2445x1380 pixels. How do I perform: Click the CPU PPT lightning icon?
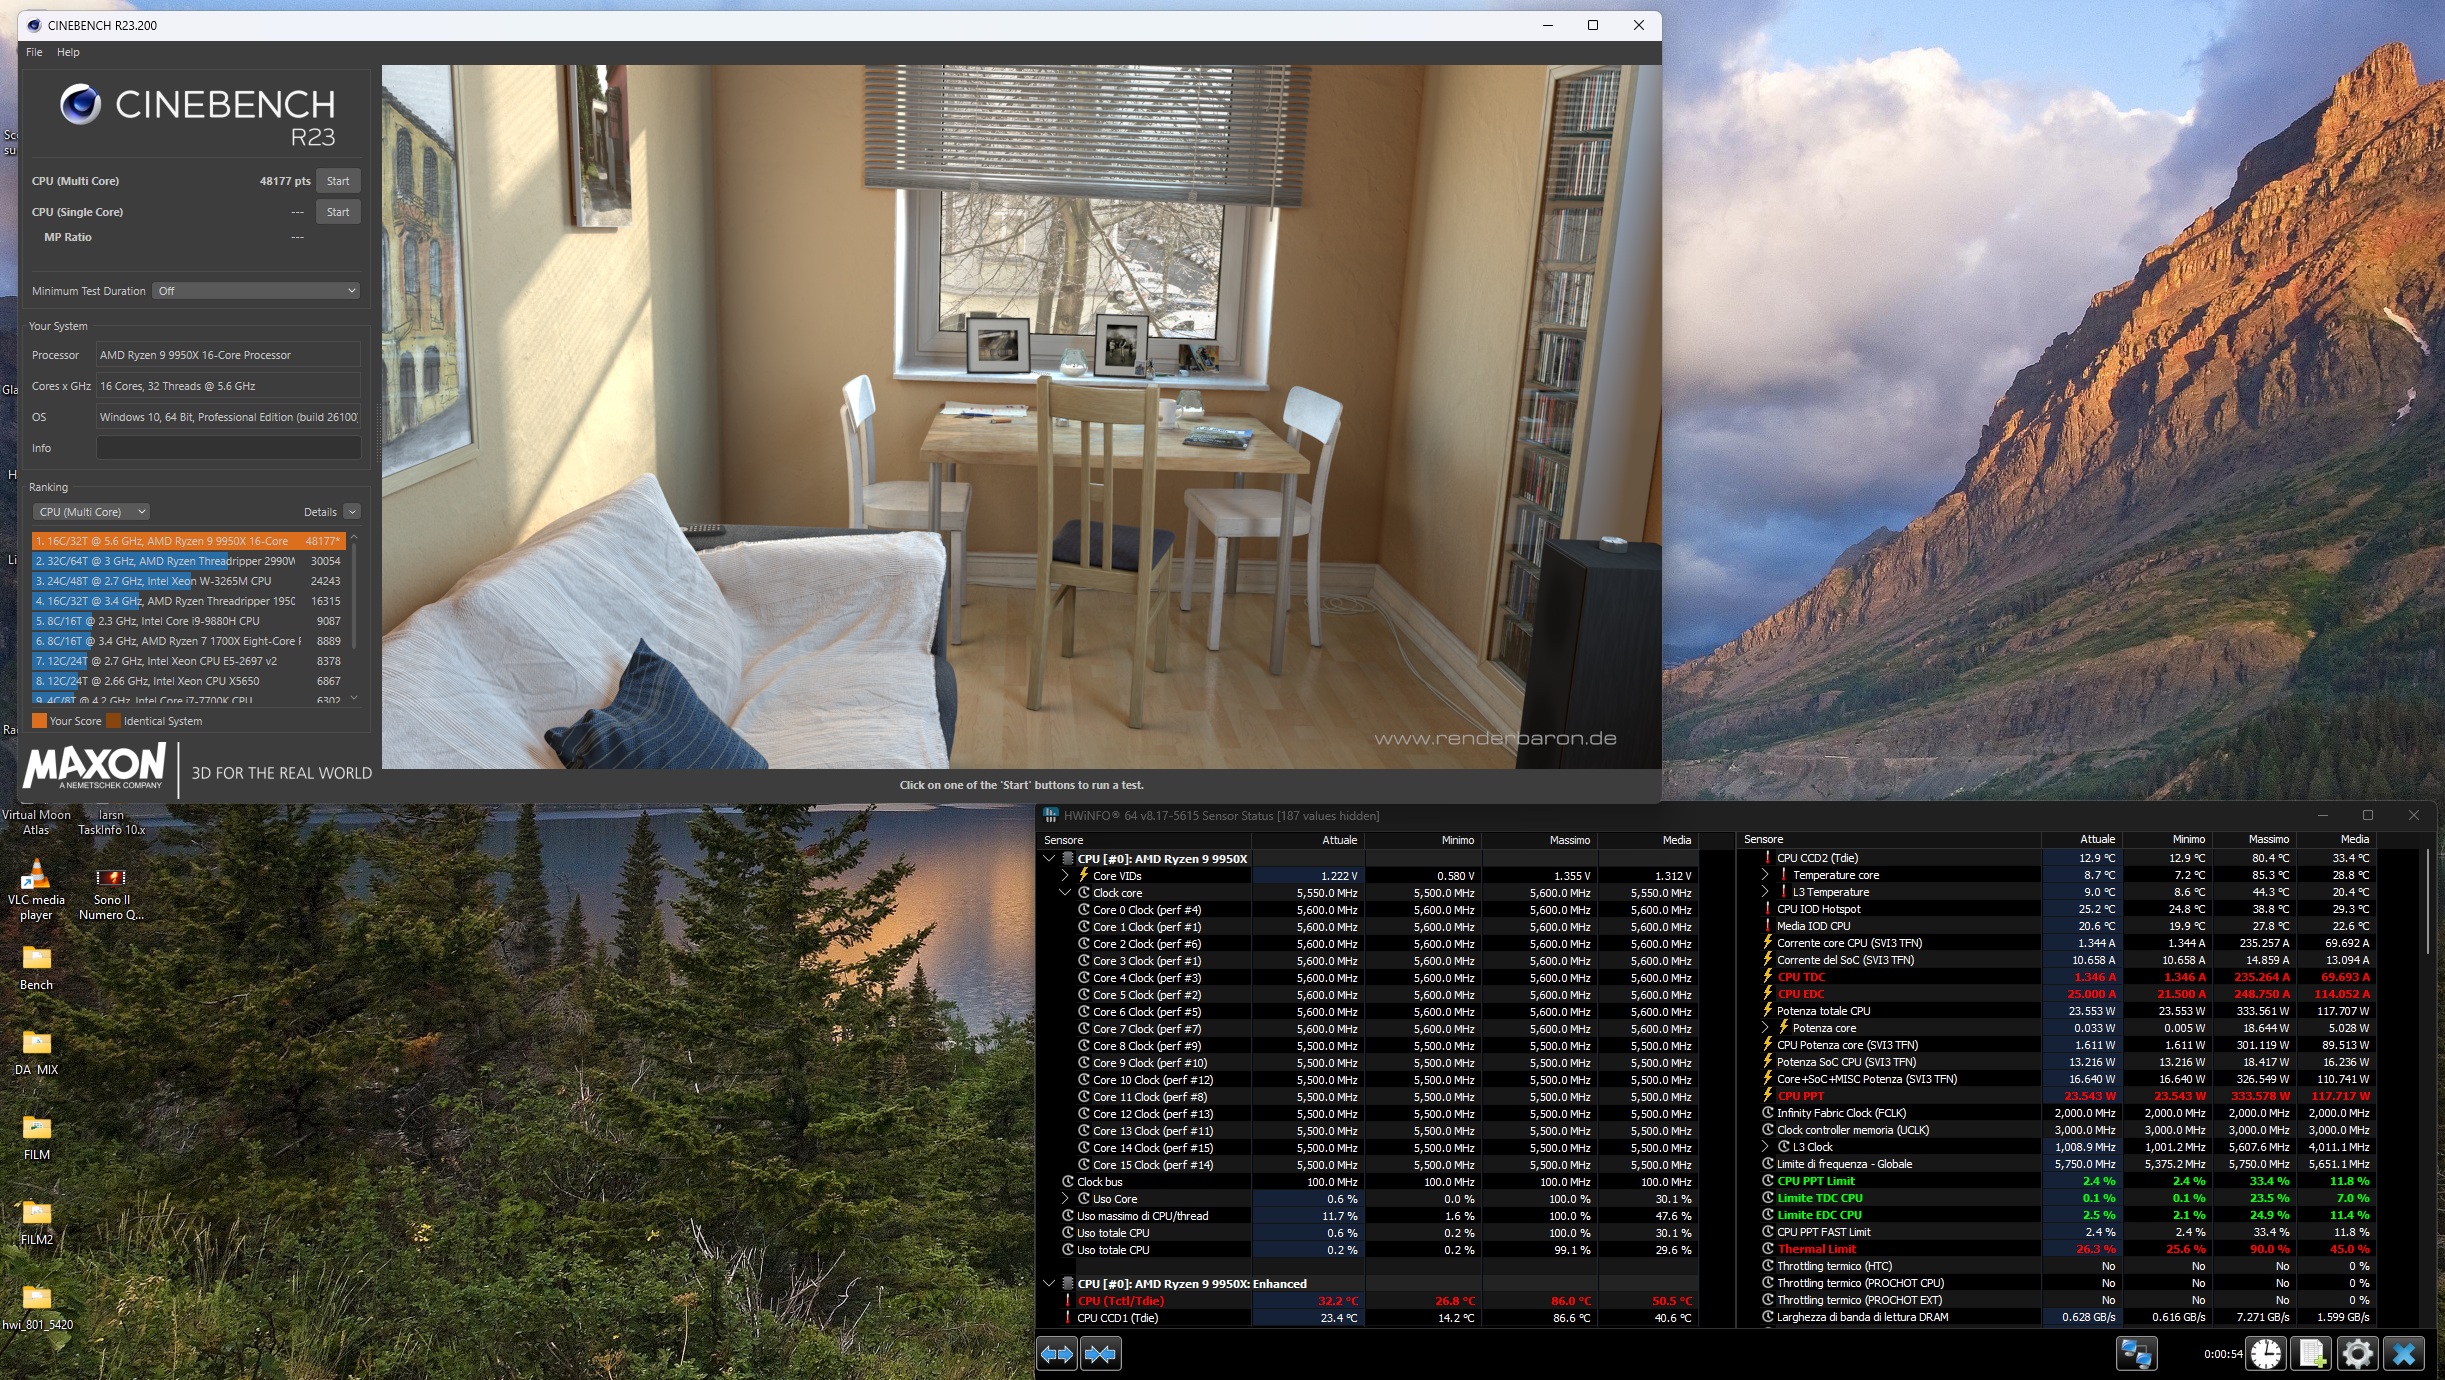[x=1767, y=1096]
